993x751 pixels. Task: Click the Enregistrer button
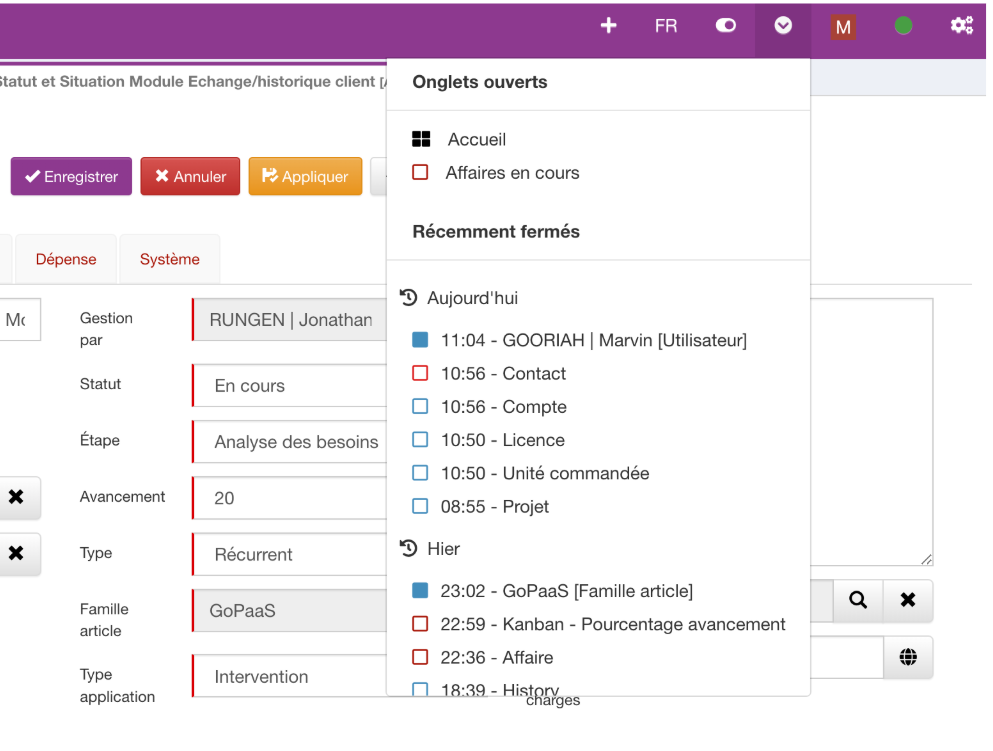tap(71, 177)
